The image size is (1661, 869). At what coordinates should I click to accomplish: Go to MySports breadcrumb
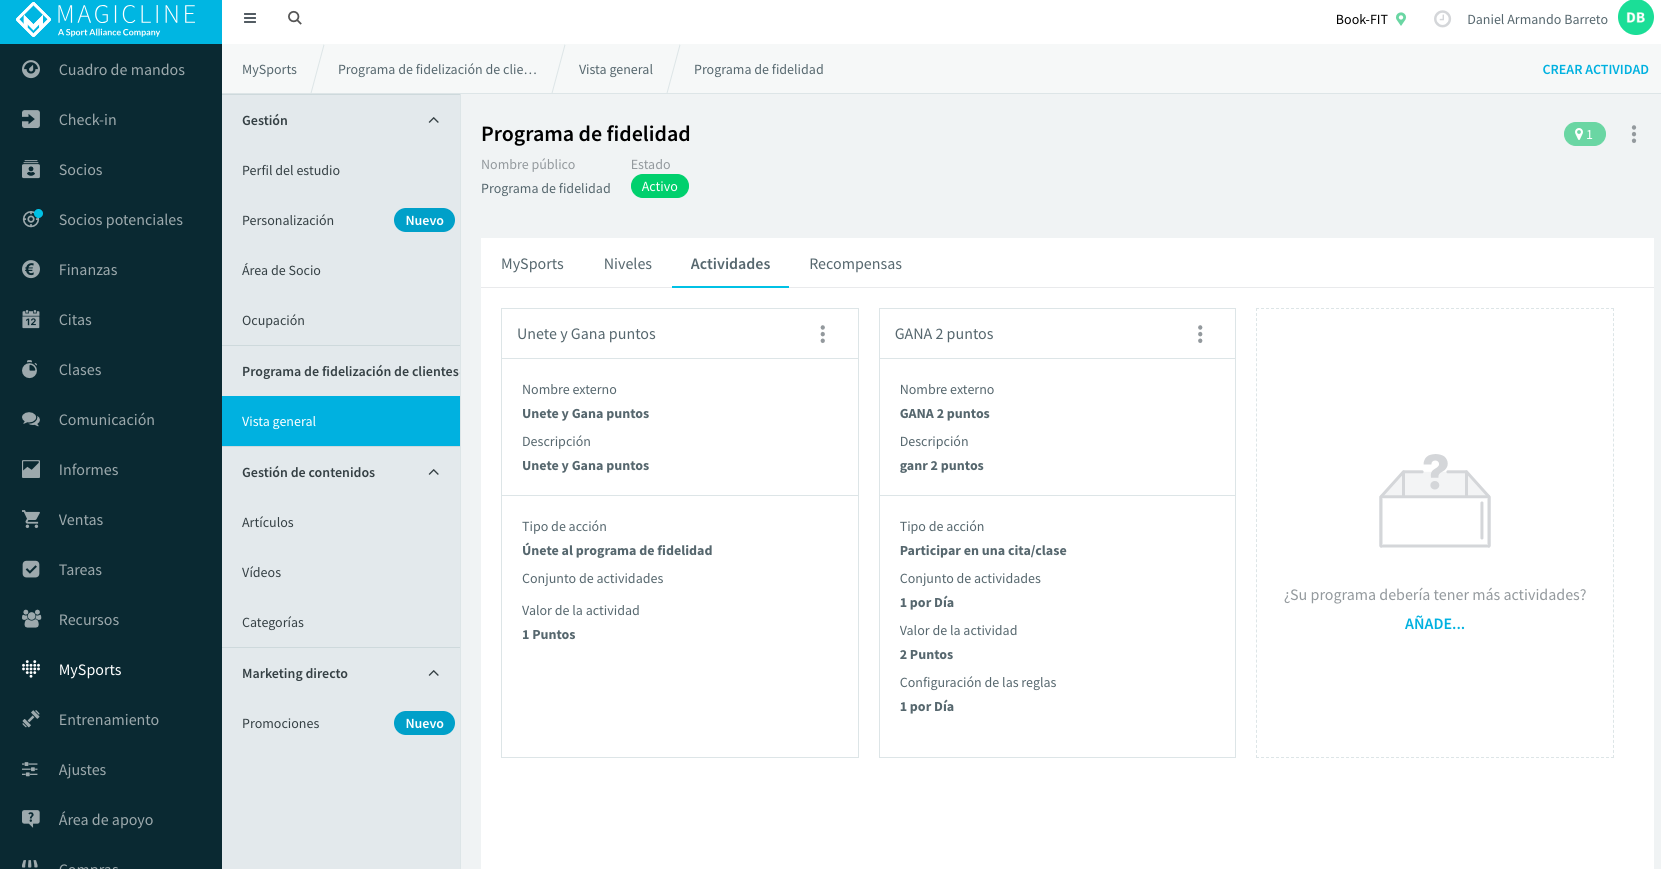269,69
